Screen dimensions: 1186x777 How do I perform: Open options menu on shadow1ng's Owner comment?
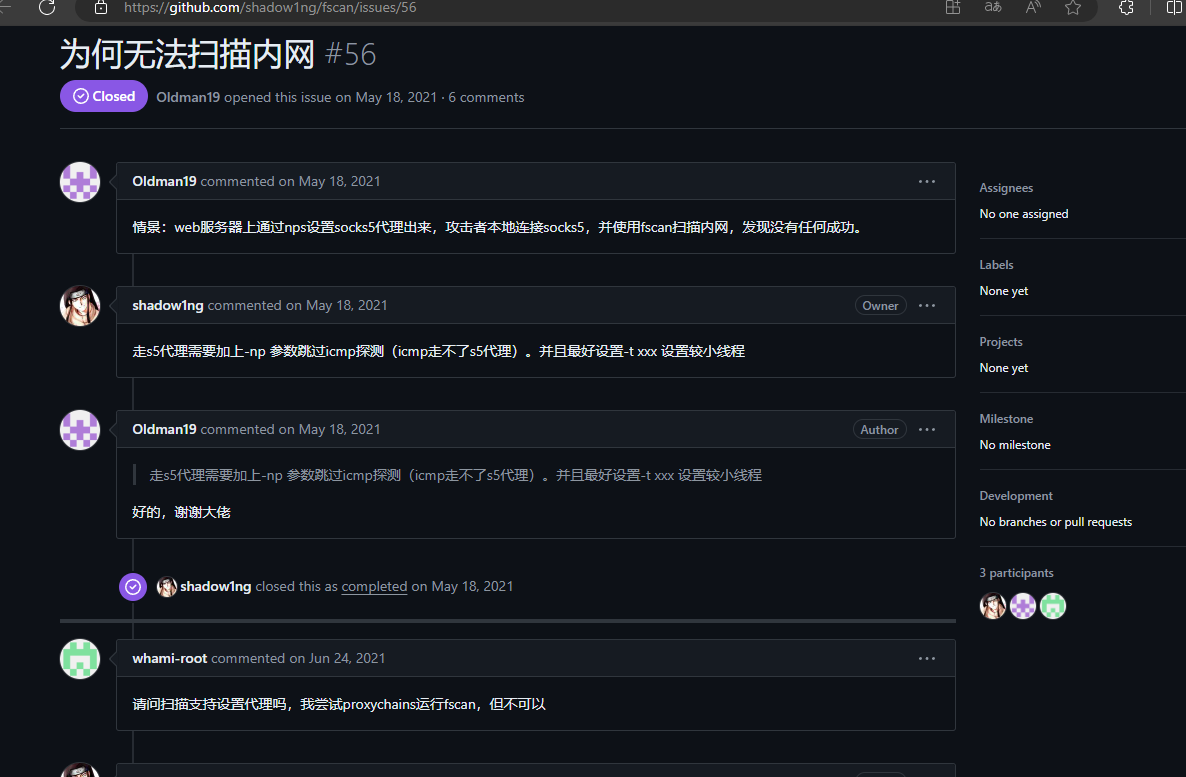(x=927, y=306)
